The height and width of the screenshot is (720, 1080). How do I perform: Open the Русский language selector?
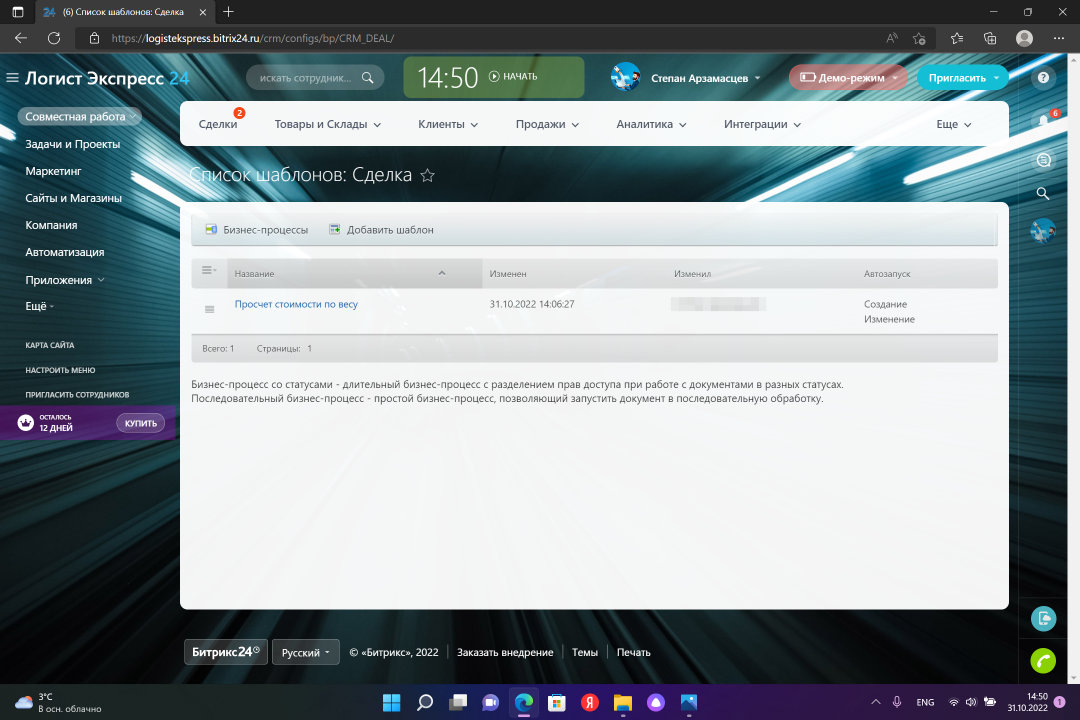(305, 652)
